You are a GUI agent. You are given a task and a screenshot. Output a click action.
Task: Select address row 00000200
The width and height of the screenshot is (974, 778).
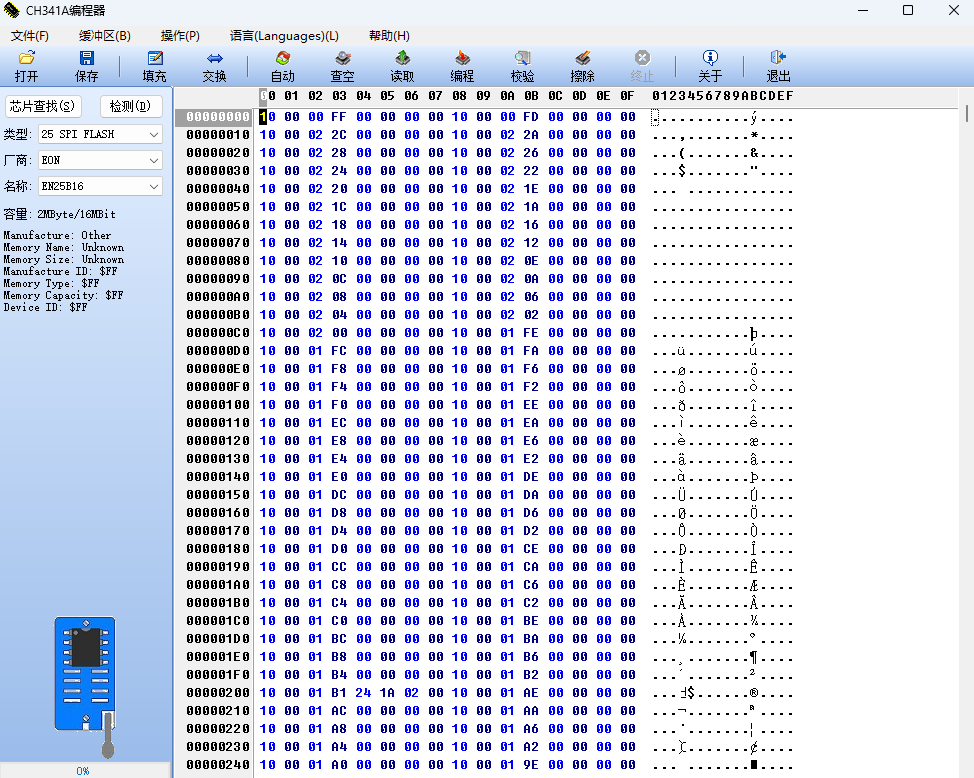point(217,693)
